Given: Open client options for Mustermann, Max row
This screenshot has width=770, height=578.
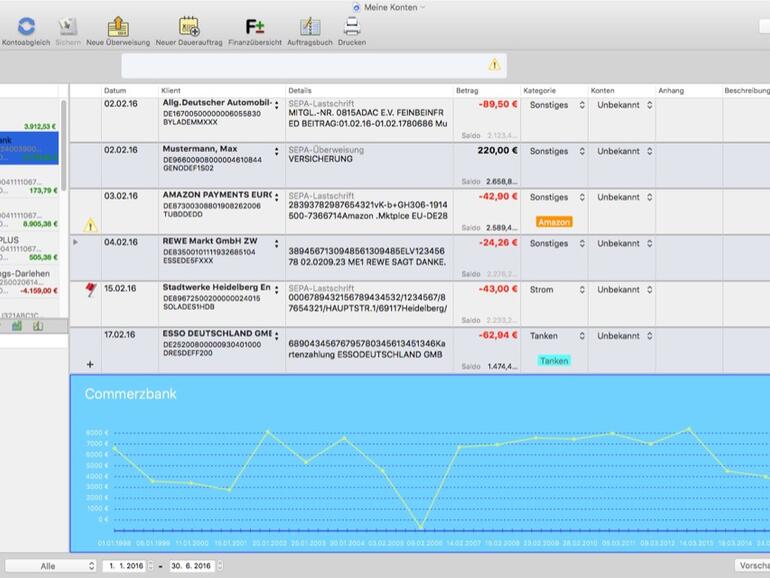Looking at the screenshot, I should 276,151.
